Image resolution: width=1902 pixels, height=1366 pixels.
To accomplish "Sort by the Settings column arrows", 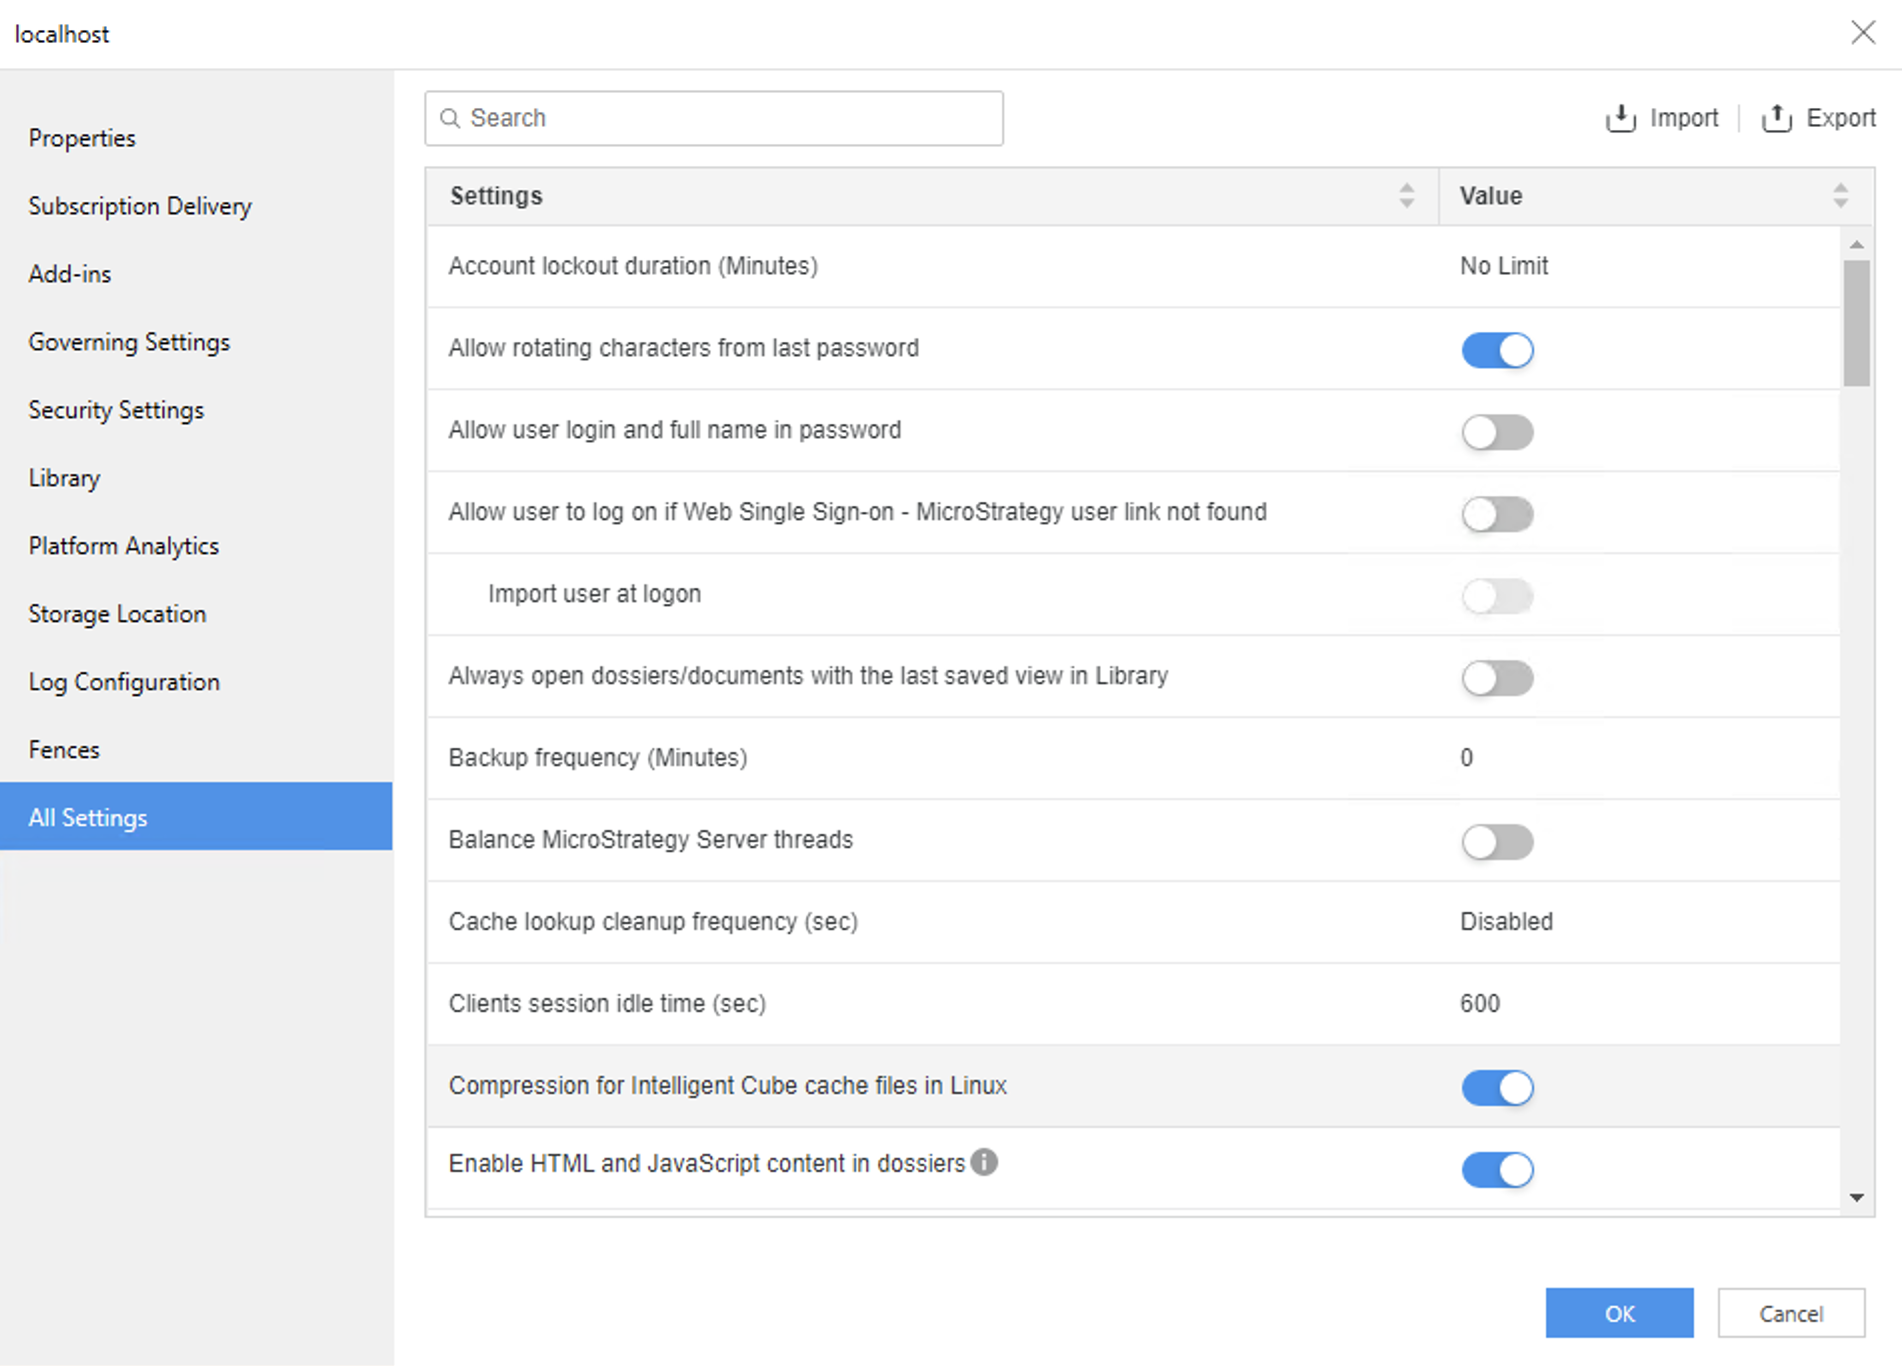I will click(1406, 196).
